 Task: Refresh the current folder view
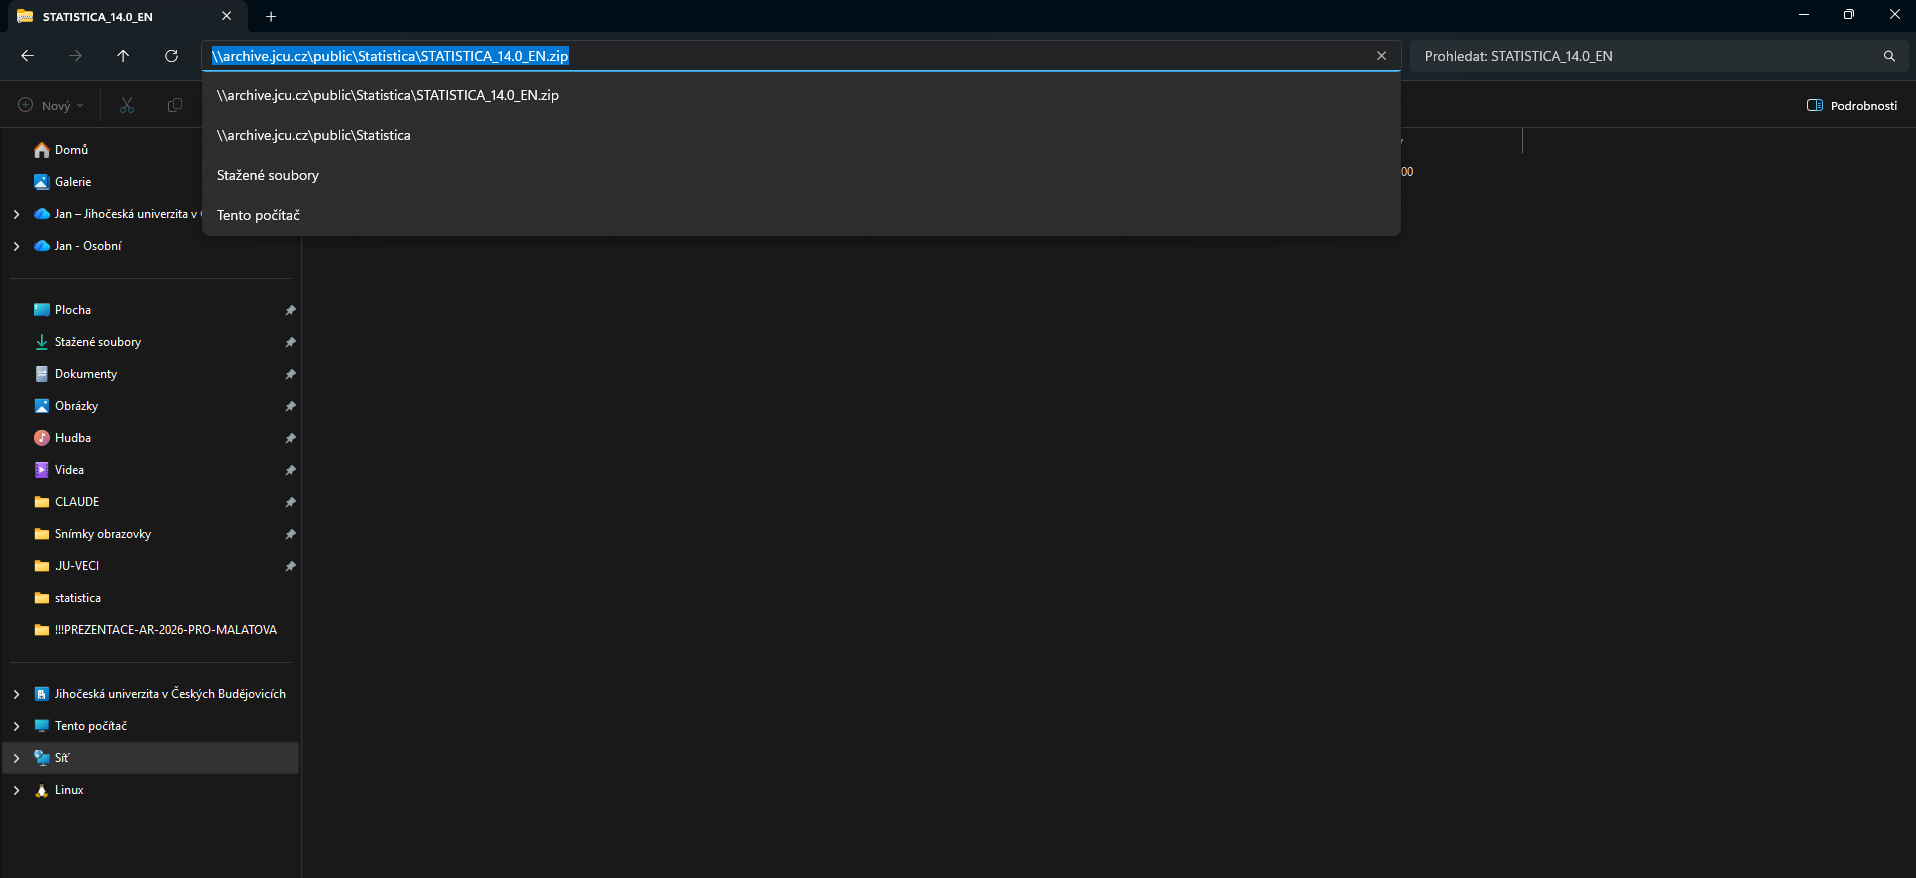[x=171, y=56]
